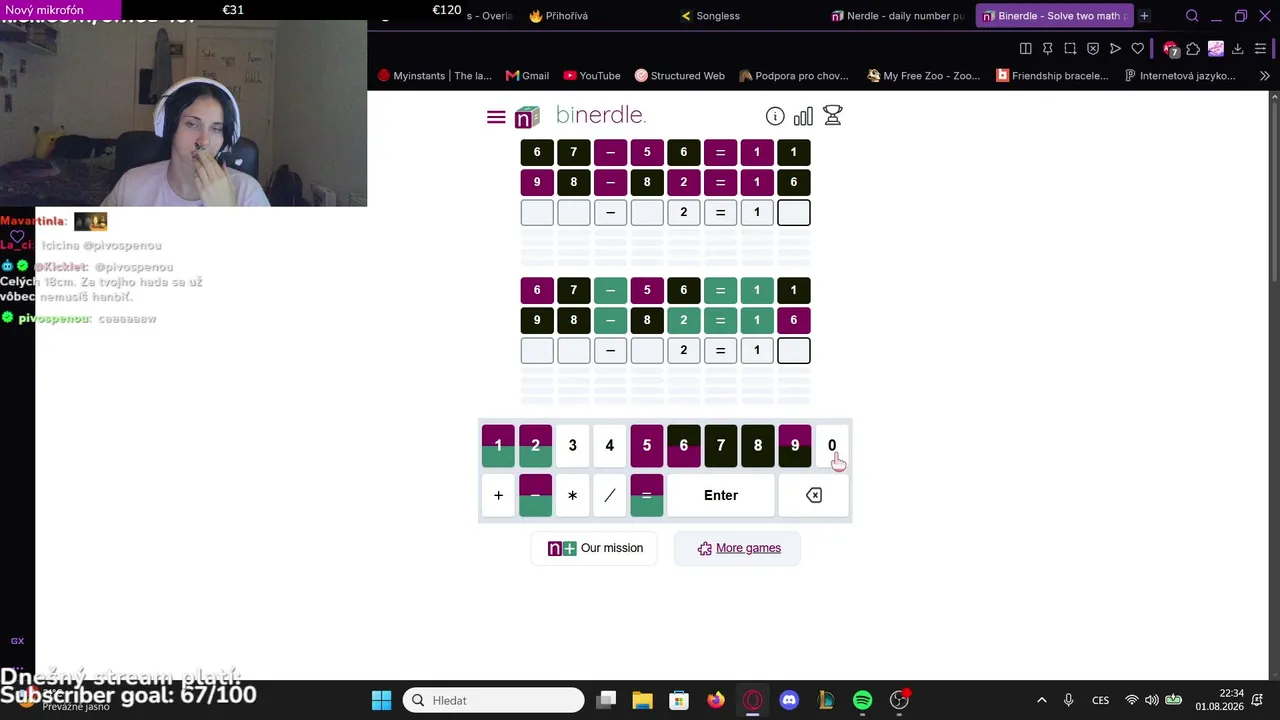Tap the plus operator key

[498, 495]
